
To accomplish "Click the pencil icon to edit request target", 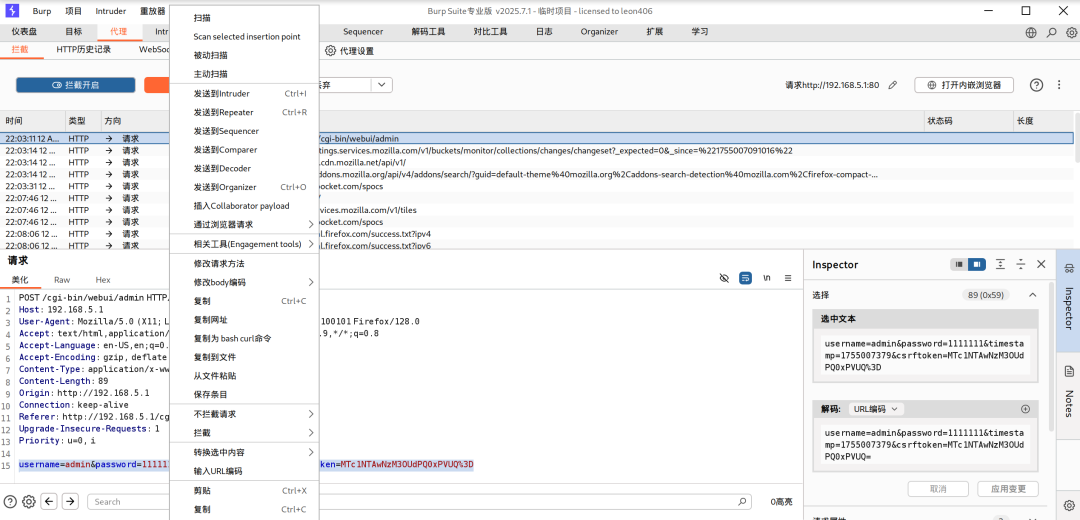I will click(x=893, y=85).
